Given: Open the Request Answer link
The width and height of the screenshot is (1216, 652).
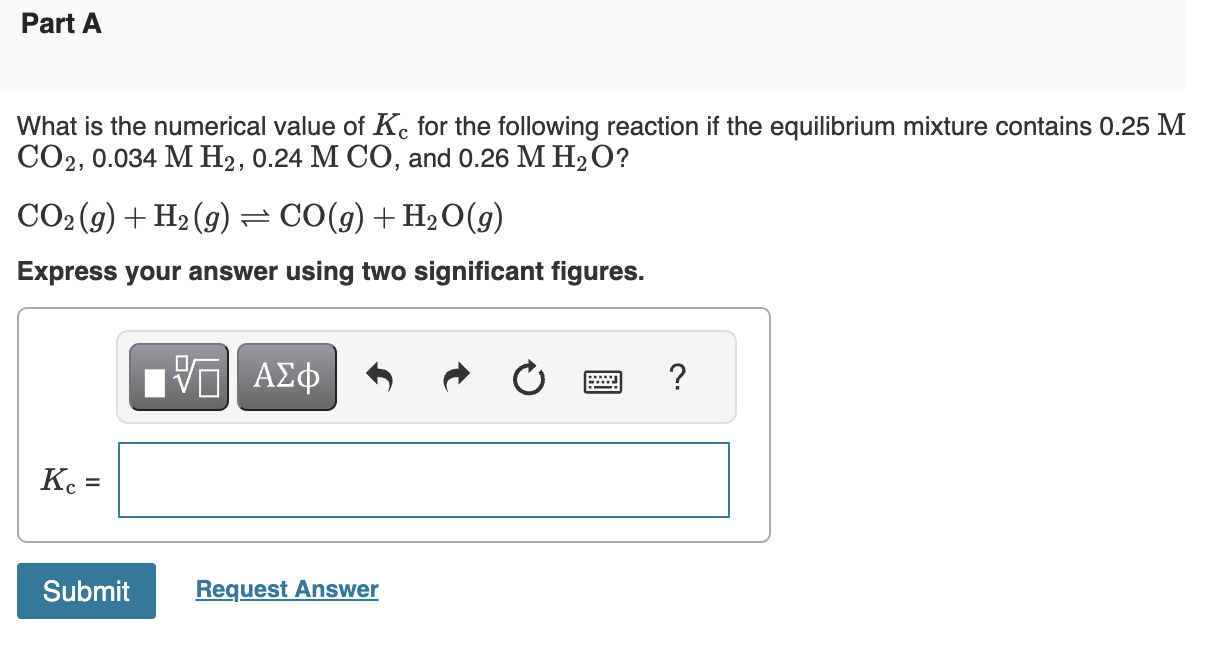Looking at the screenshot, I should click(x=286, y=589).
